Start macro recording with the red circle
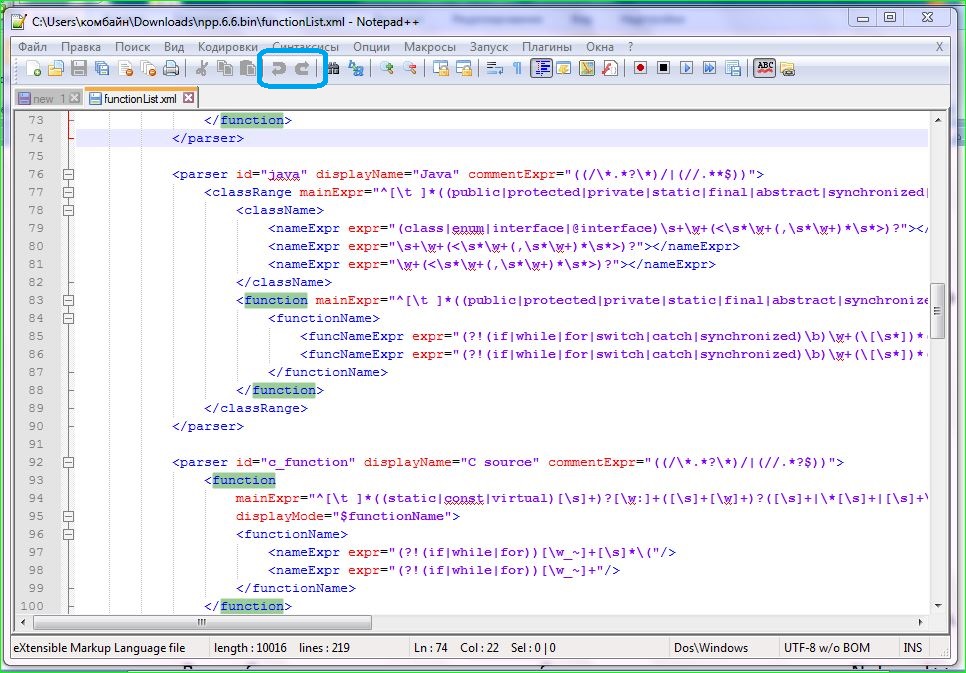This screenshot has width=966, height=673. tap(641, 68)
